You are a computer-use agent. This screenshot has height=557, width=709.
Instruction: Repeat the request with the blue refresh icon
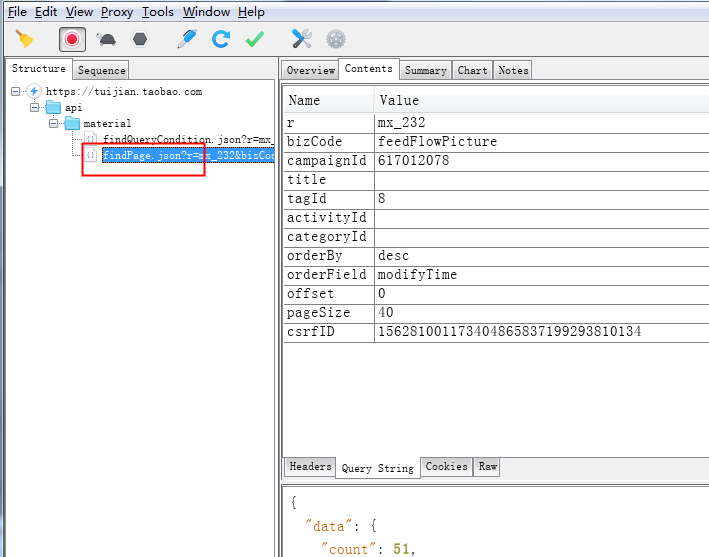pyautogui.click(x=221, y=39)
